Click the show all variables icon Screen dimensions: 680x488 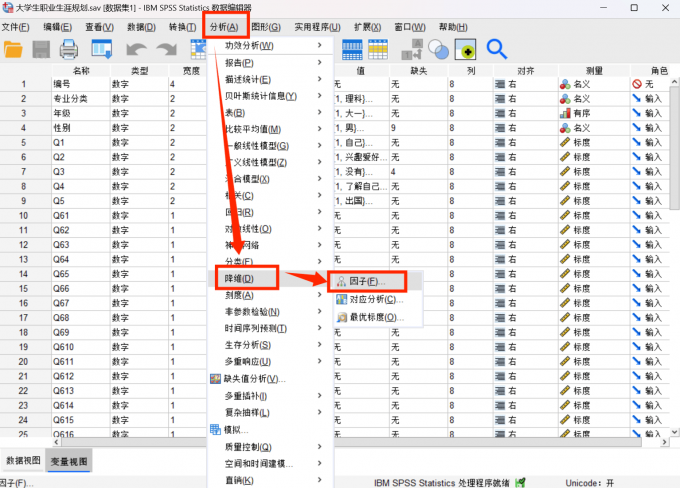tap(465, 49)
